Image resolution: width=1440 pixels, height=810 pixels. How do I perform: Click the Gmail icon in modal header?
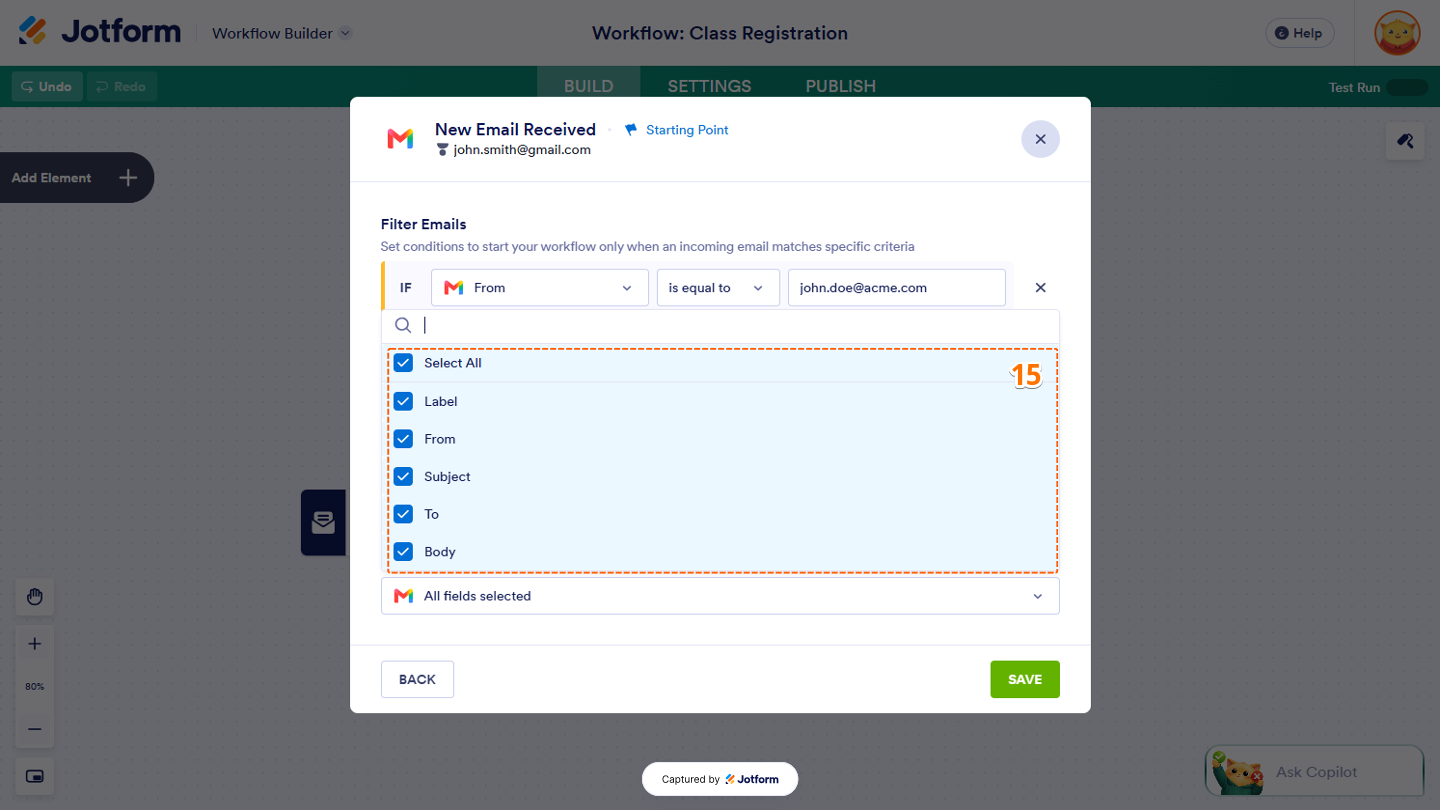click(x=400, y=139)
